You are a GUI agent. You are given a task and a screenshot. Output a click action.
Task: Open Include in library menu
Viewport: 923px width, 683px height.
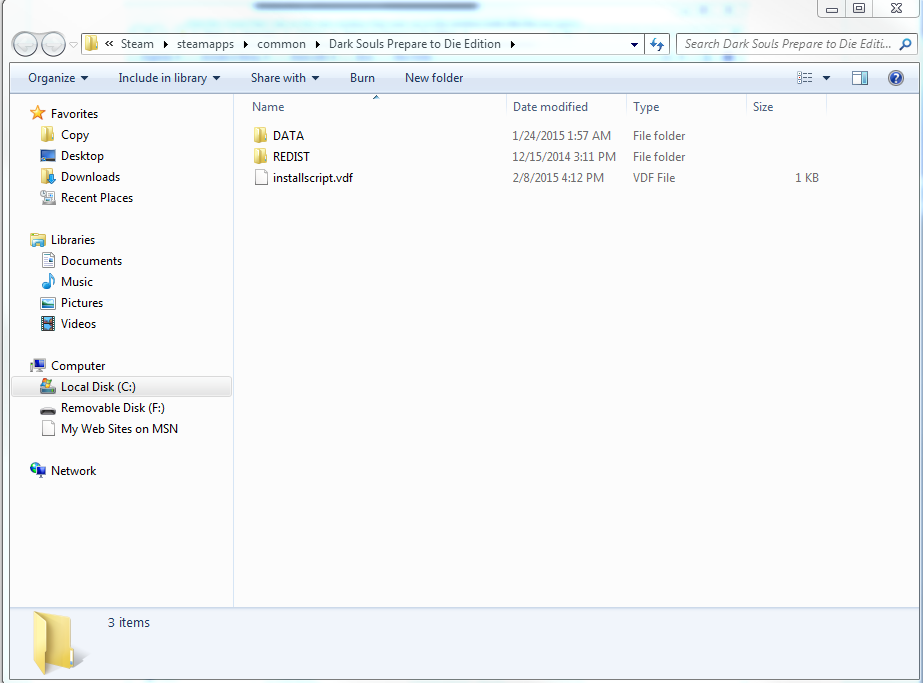tap(169, 78)
